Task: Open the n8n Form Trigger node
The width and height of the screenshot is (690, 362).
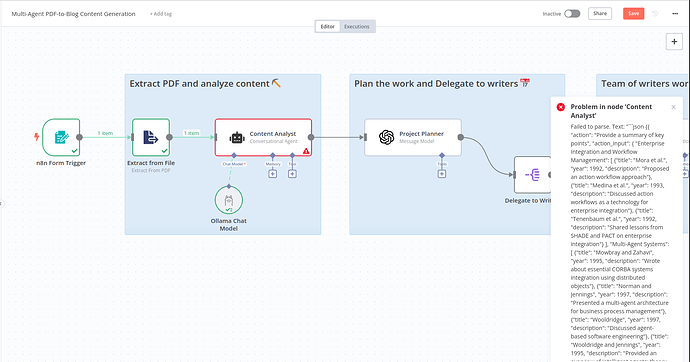Action: [x=61, y=137]
